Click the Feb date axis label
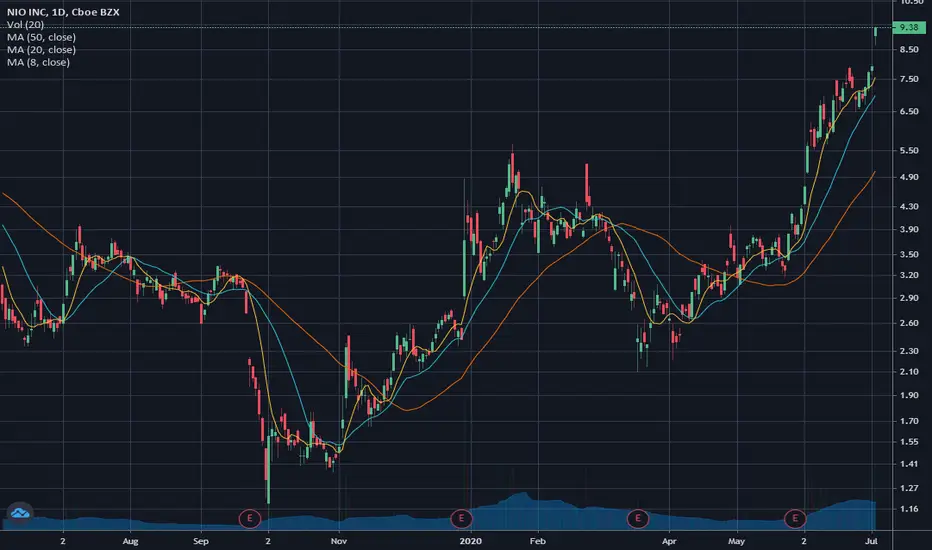Screen dimensions: 932x550 coord(537,541)
